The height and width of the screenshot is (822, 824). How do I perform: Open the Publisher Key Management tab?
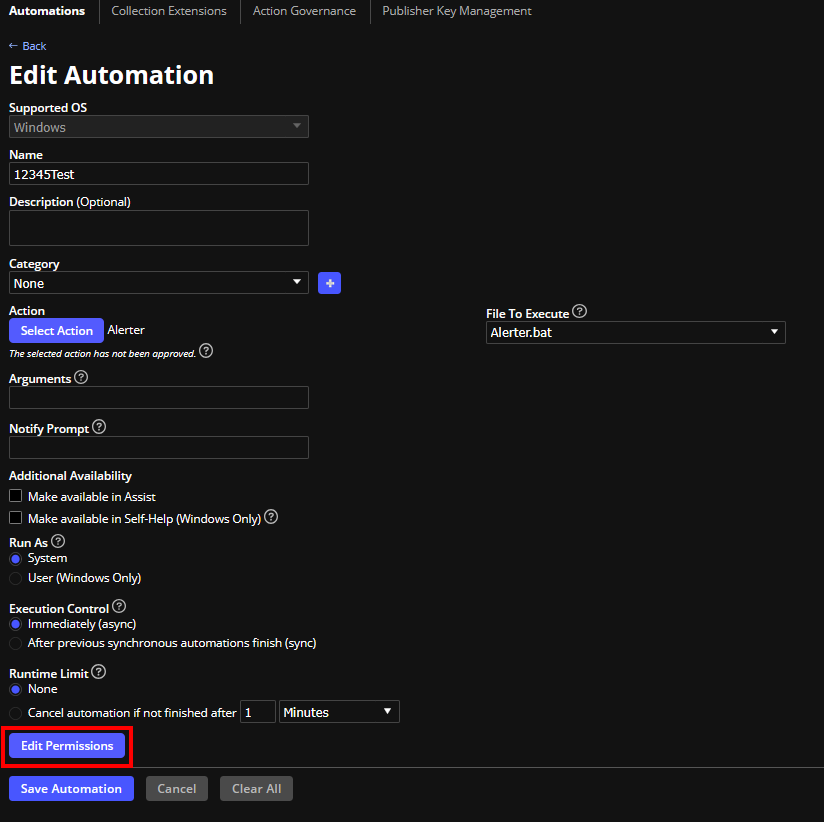[456, 11]
